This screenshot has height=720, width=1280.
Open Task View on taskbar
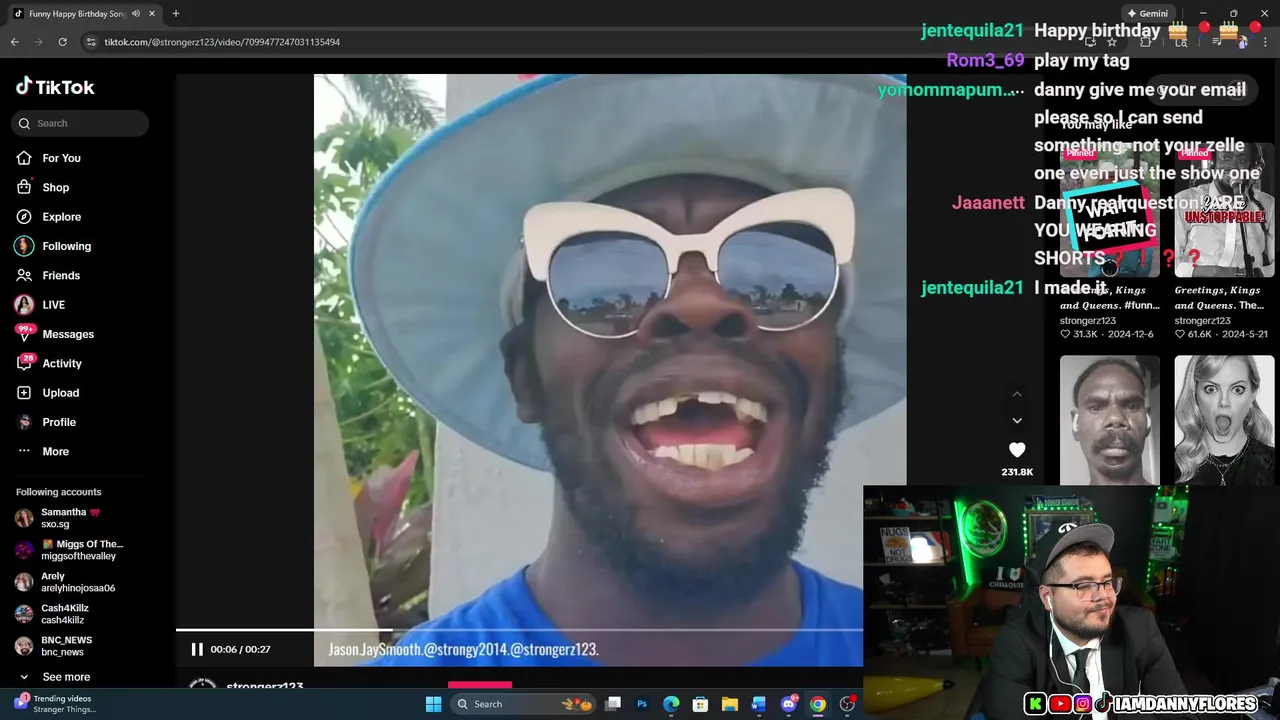pyautogui.click(x=613, y=704)
